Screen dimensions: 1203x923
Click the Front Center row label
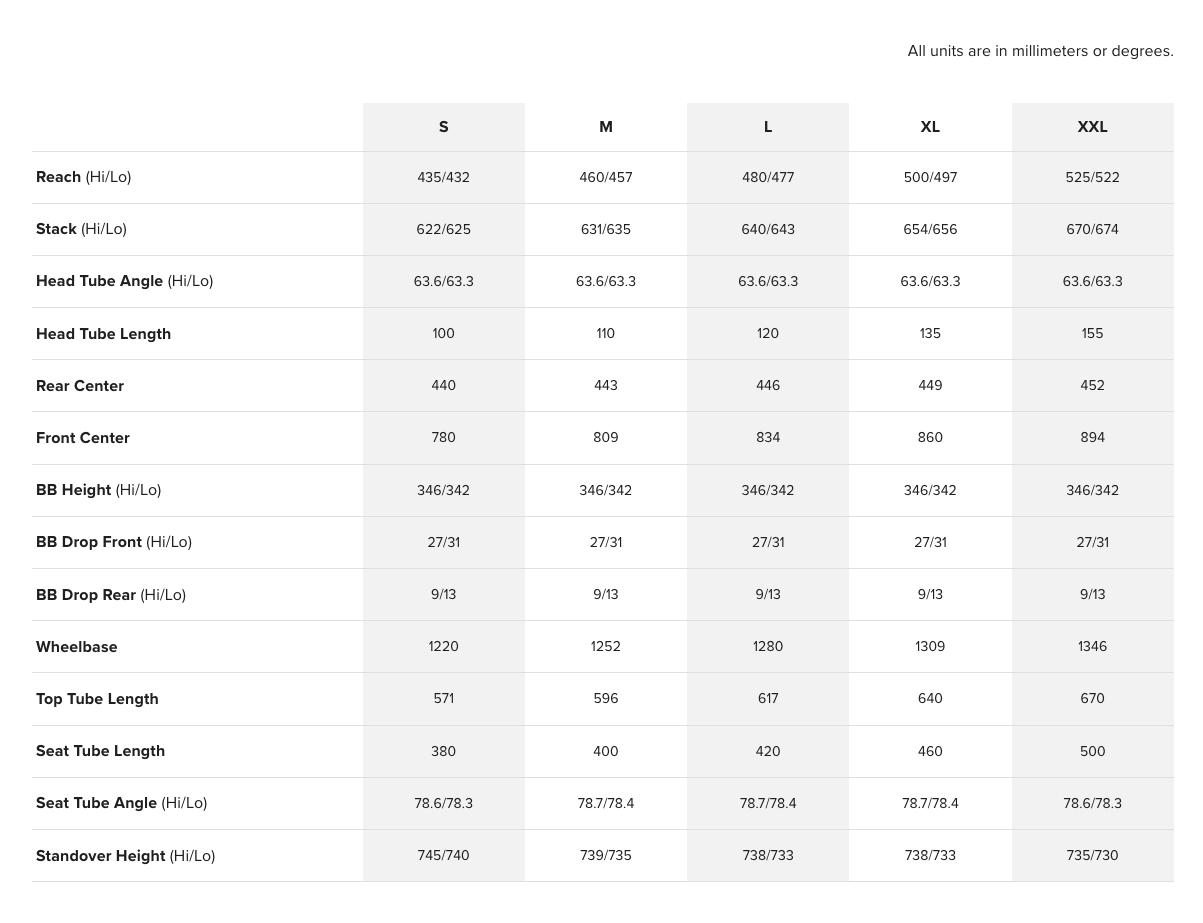(83, 438)
